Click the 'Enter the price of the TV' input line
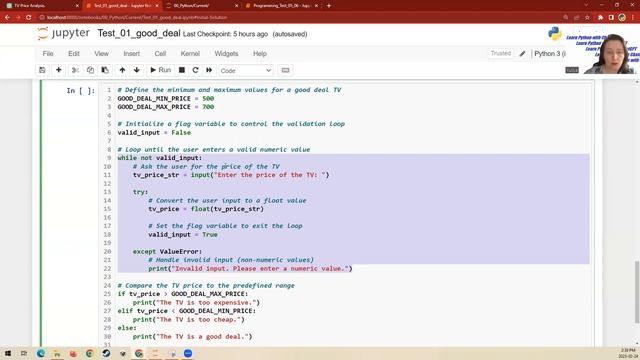 pos(231,175)
